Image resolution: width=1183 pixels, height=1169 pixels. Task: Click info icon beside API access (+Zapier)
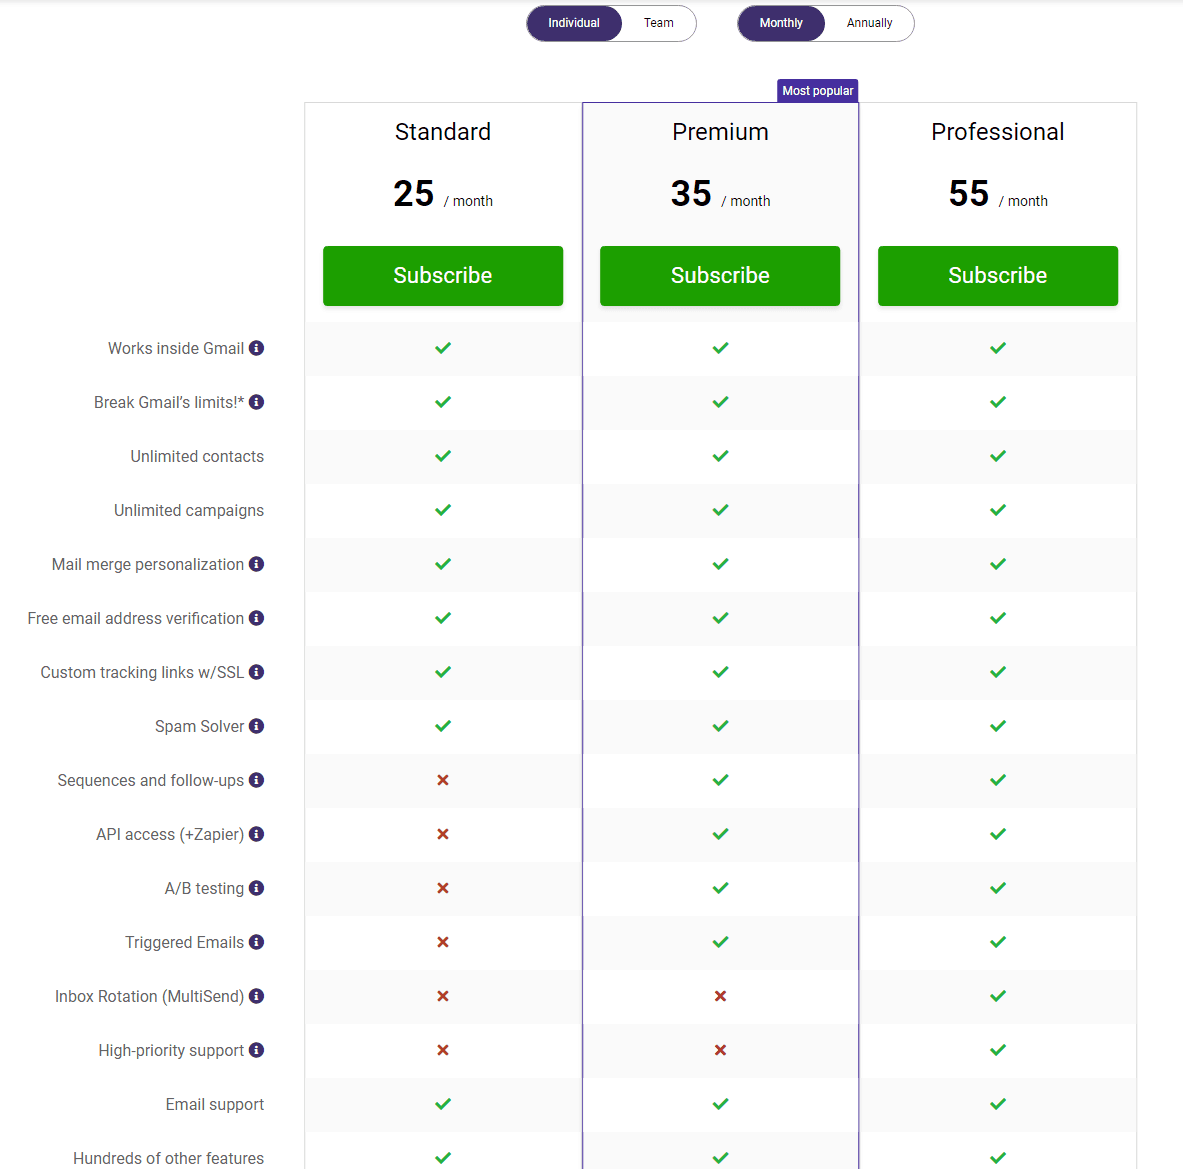coord(257,834)
